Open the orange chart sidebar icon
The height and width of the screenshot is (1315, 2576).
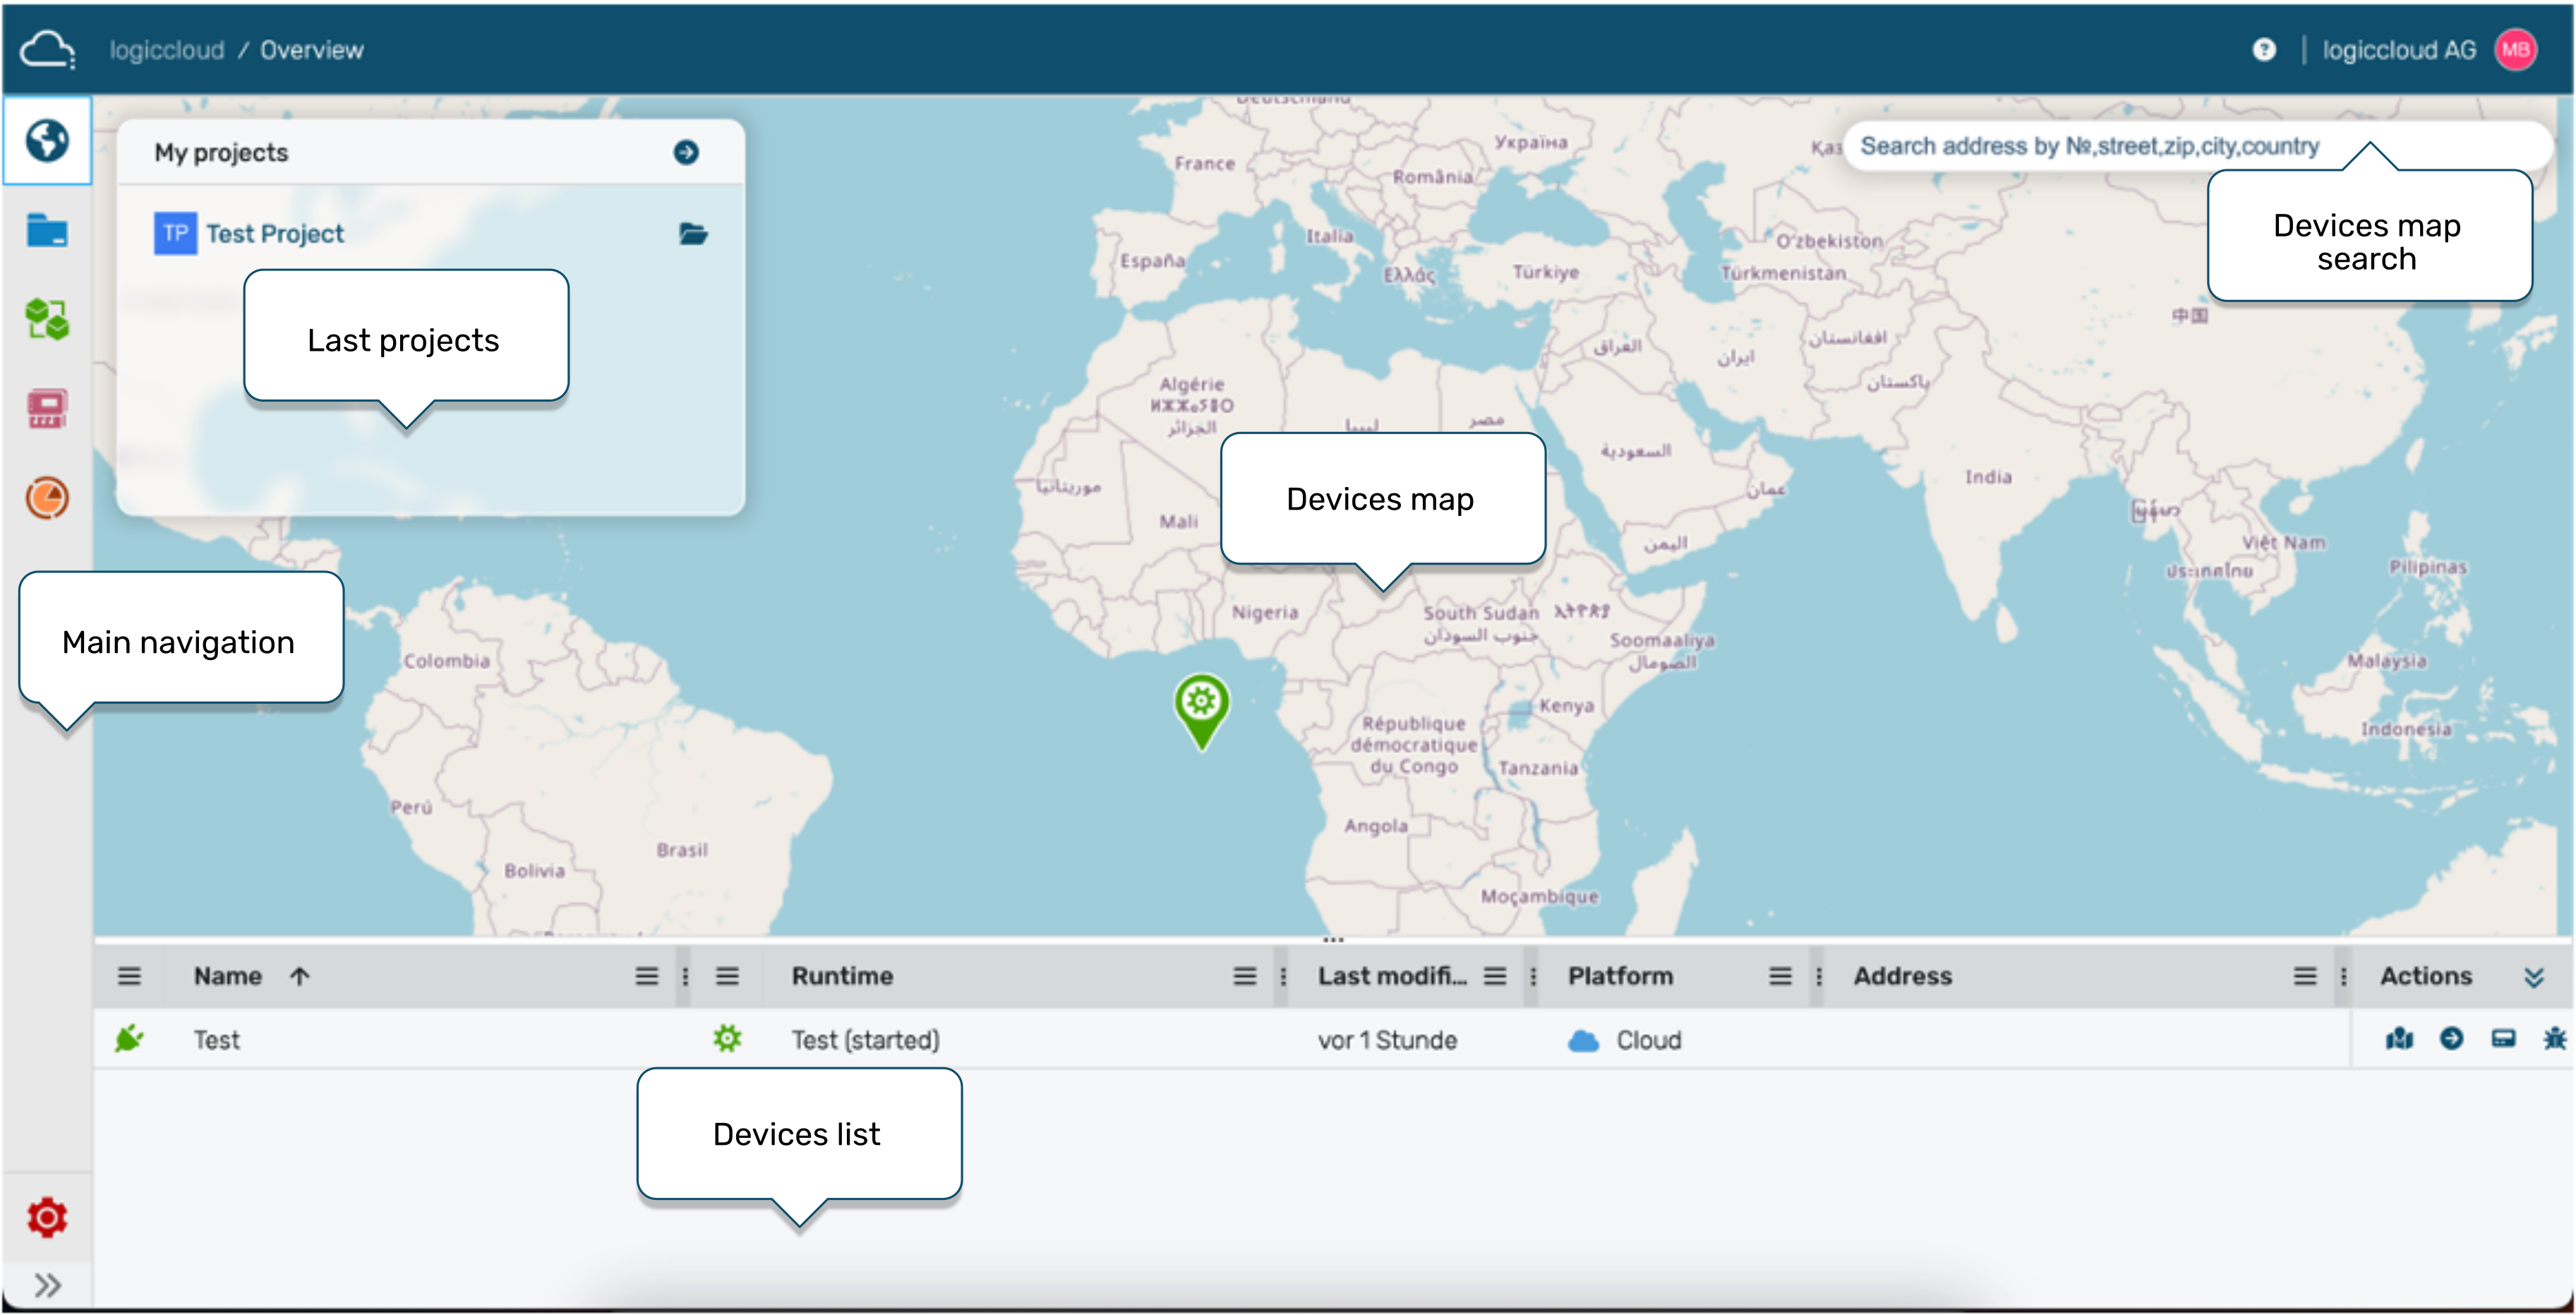click(x=47, y=497)
